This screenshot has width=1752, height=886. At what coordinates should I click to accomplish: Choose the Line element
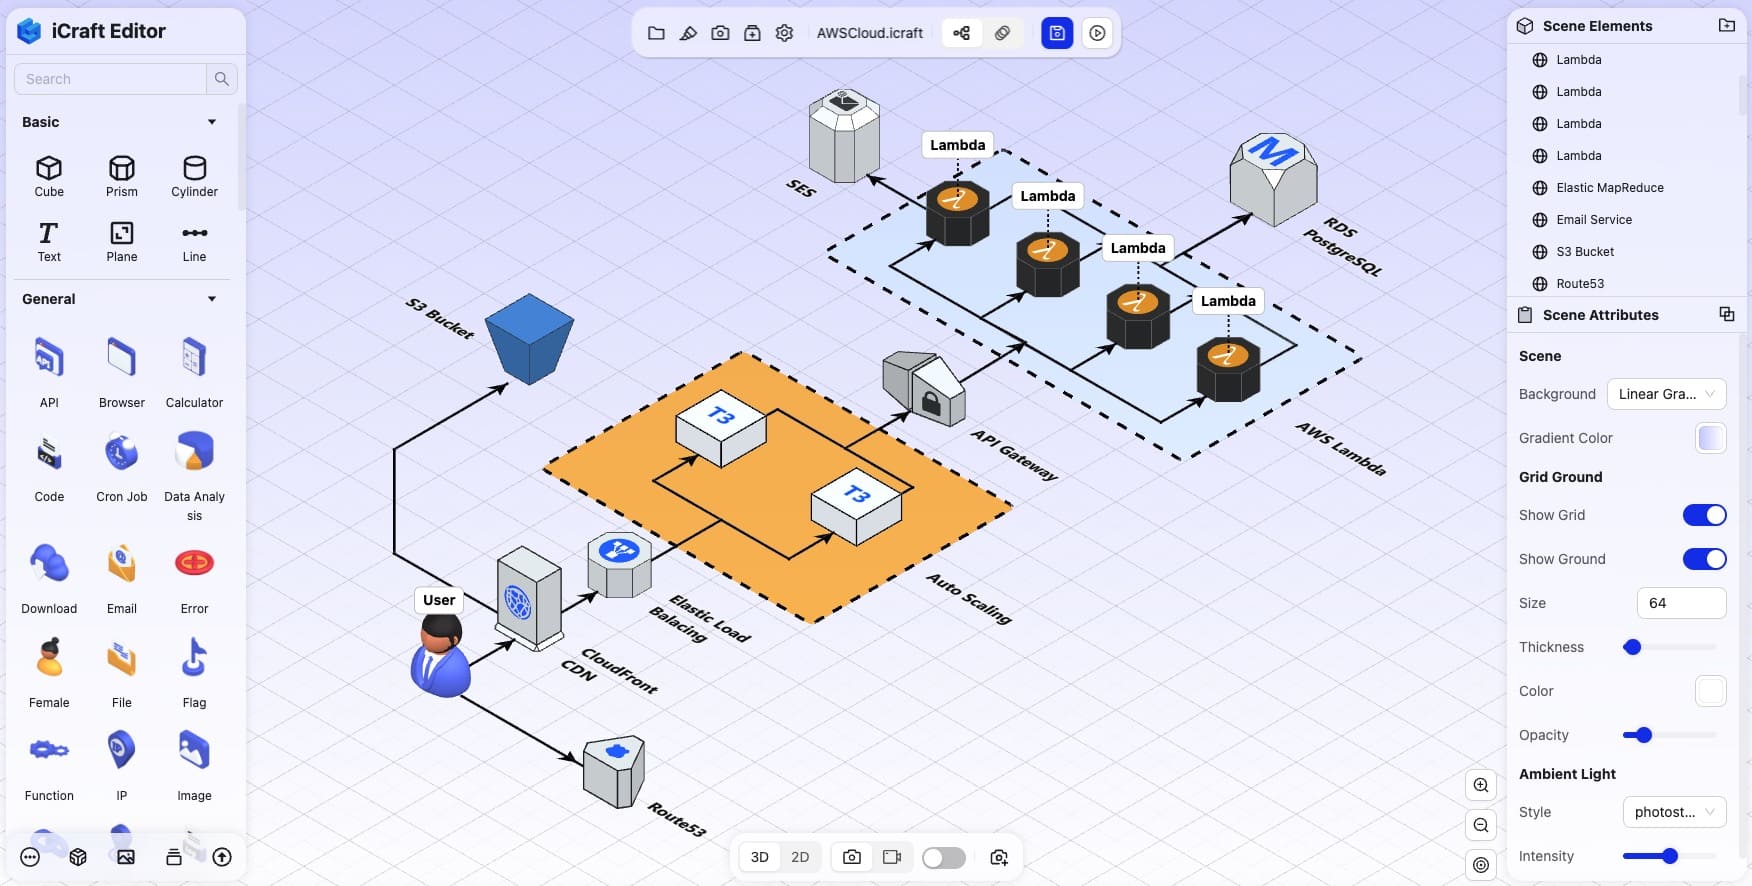[194, 241]
